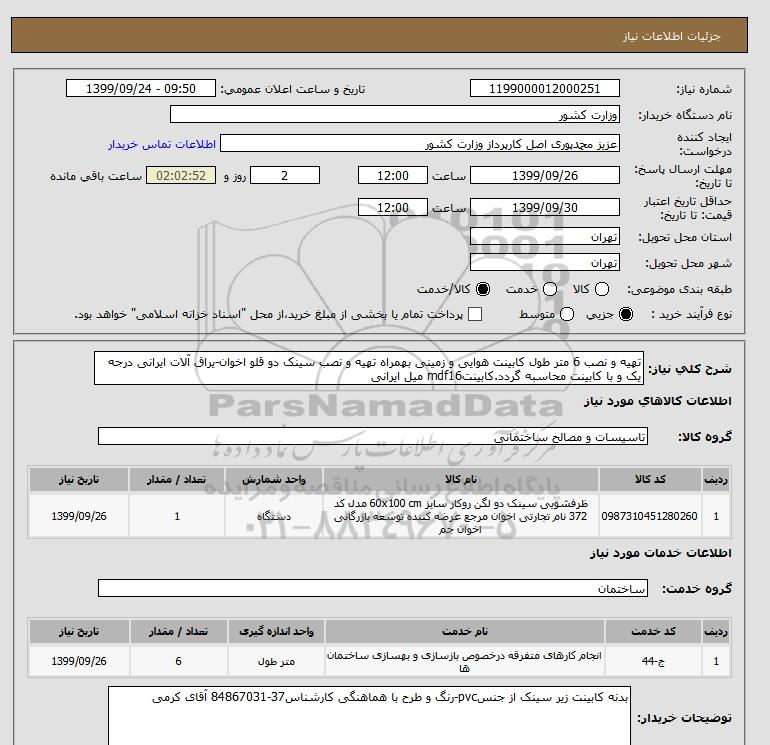Image resolution: width=770 pixels, height=745 pixels.
Task: Click the واحد اندازه گیری column header
Action: 276,632
